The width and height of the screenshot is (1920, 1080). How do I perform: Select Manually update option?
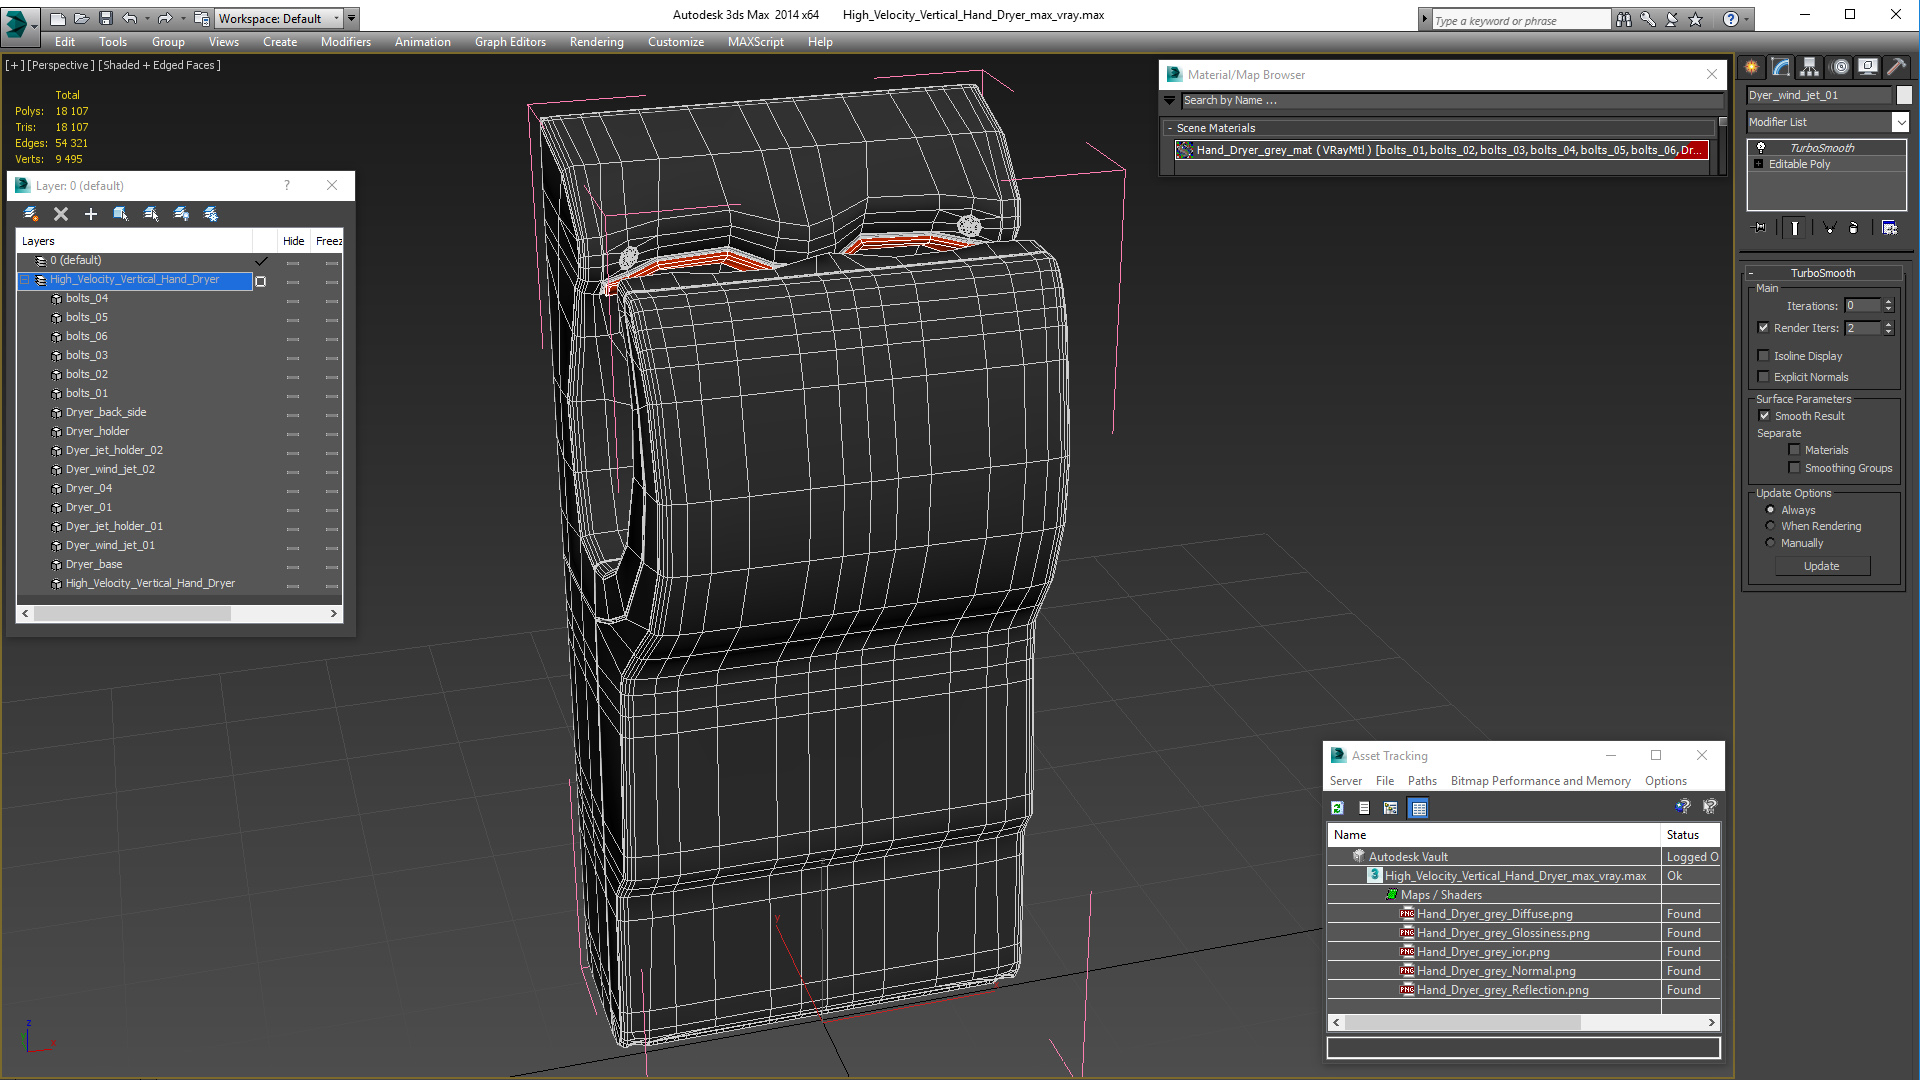[x=1770, y=543]
